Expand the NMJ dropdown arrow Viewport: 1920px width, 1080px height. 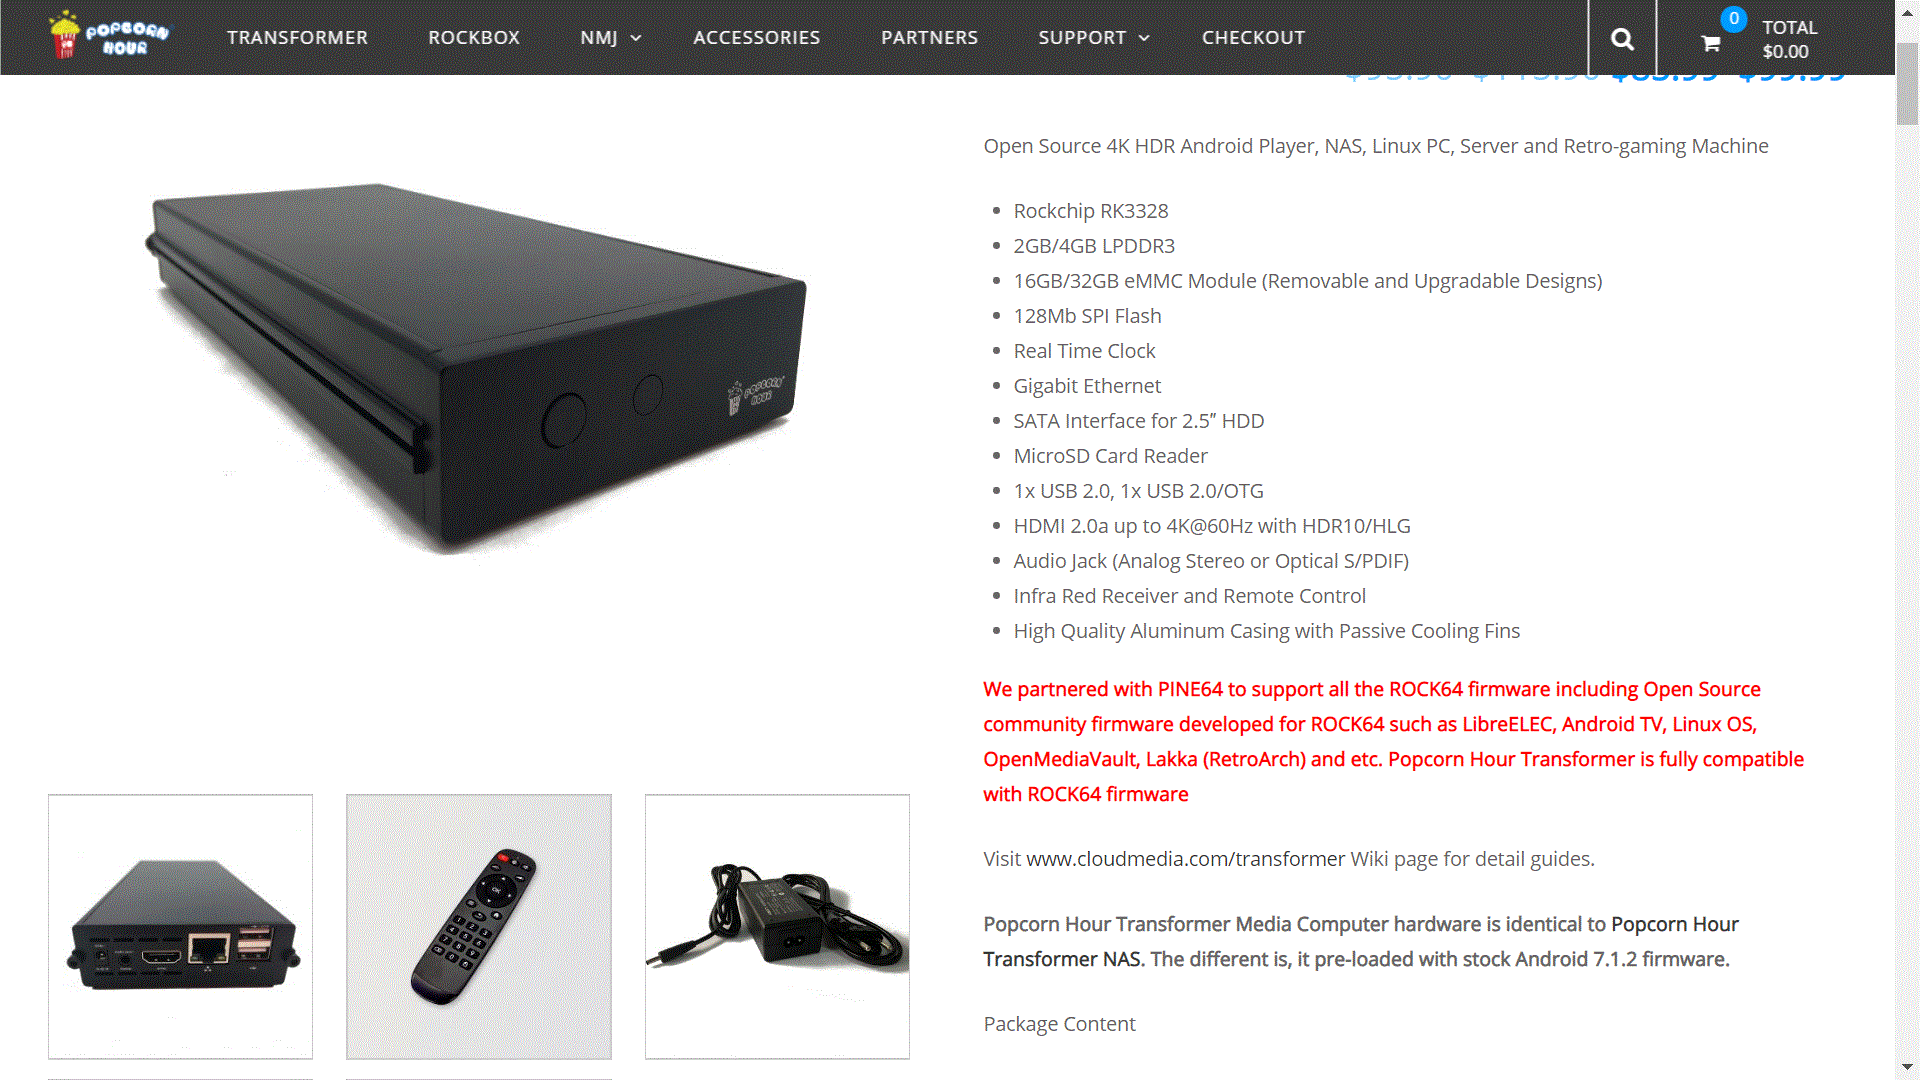[636, 38]
